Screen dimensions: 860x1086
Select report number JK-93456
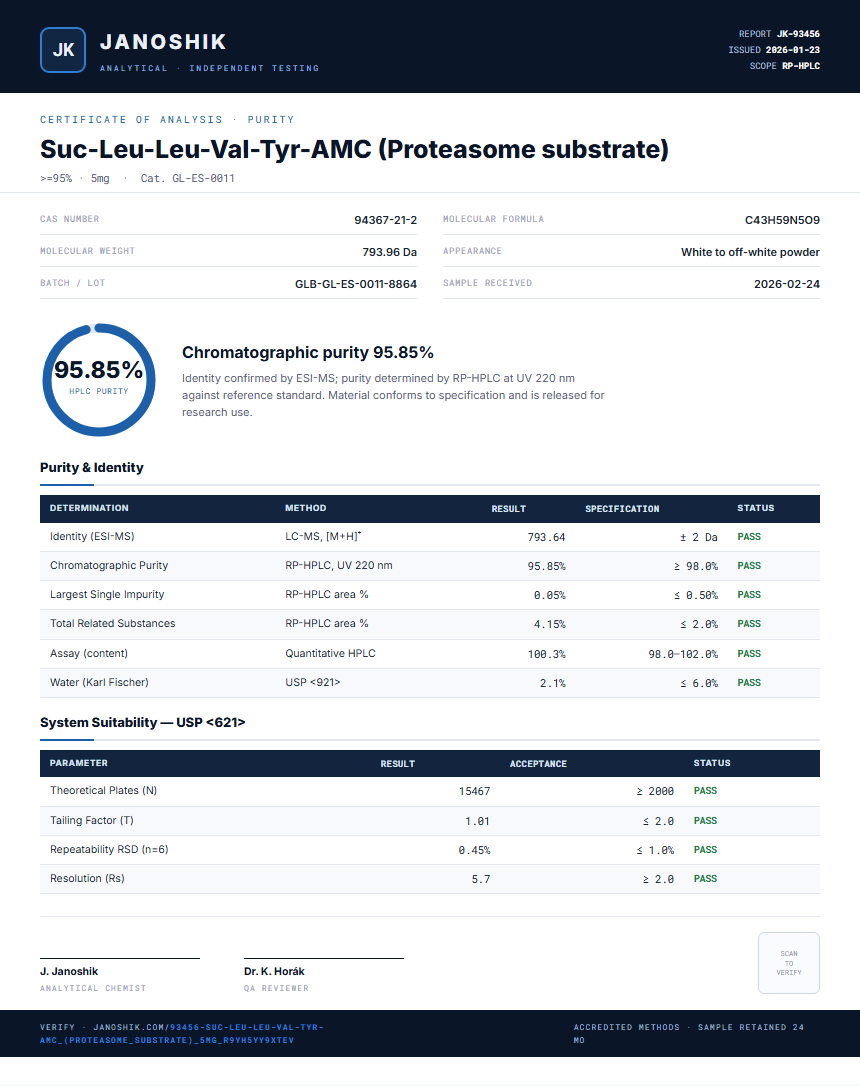[x=798, y=34]
